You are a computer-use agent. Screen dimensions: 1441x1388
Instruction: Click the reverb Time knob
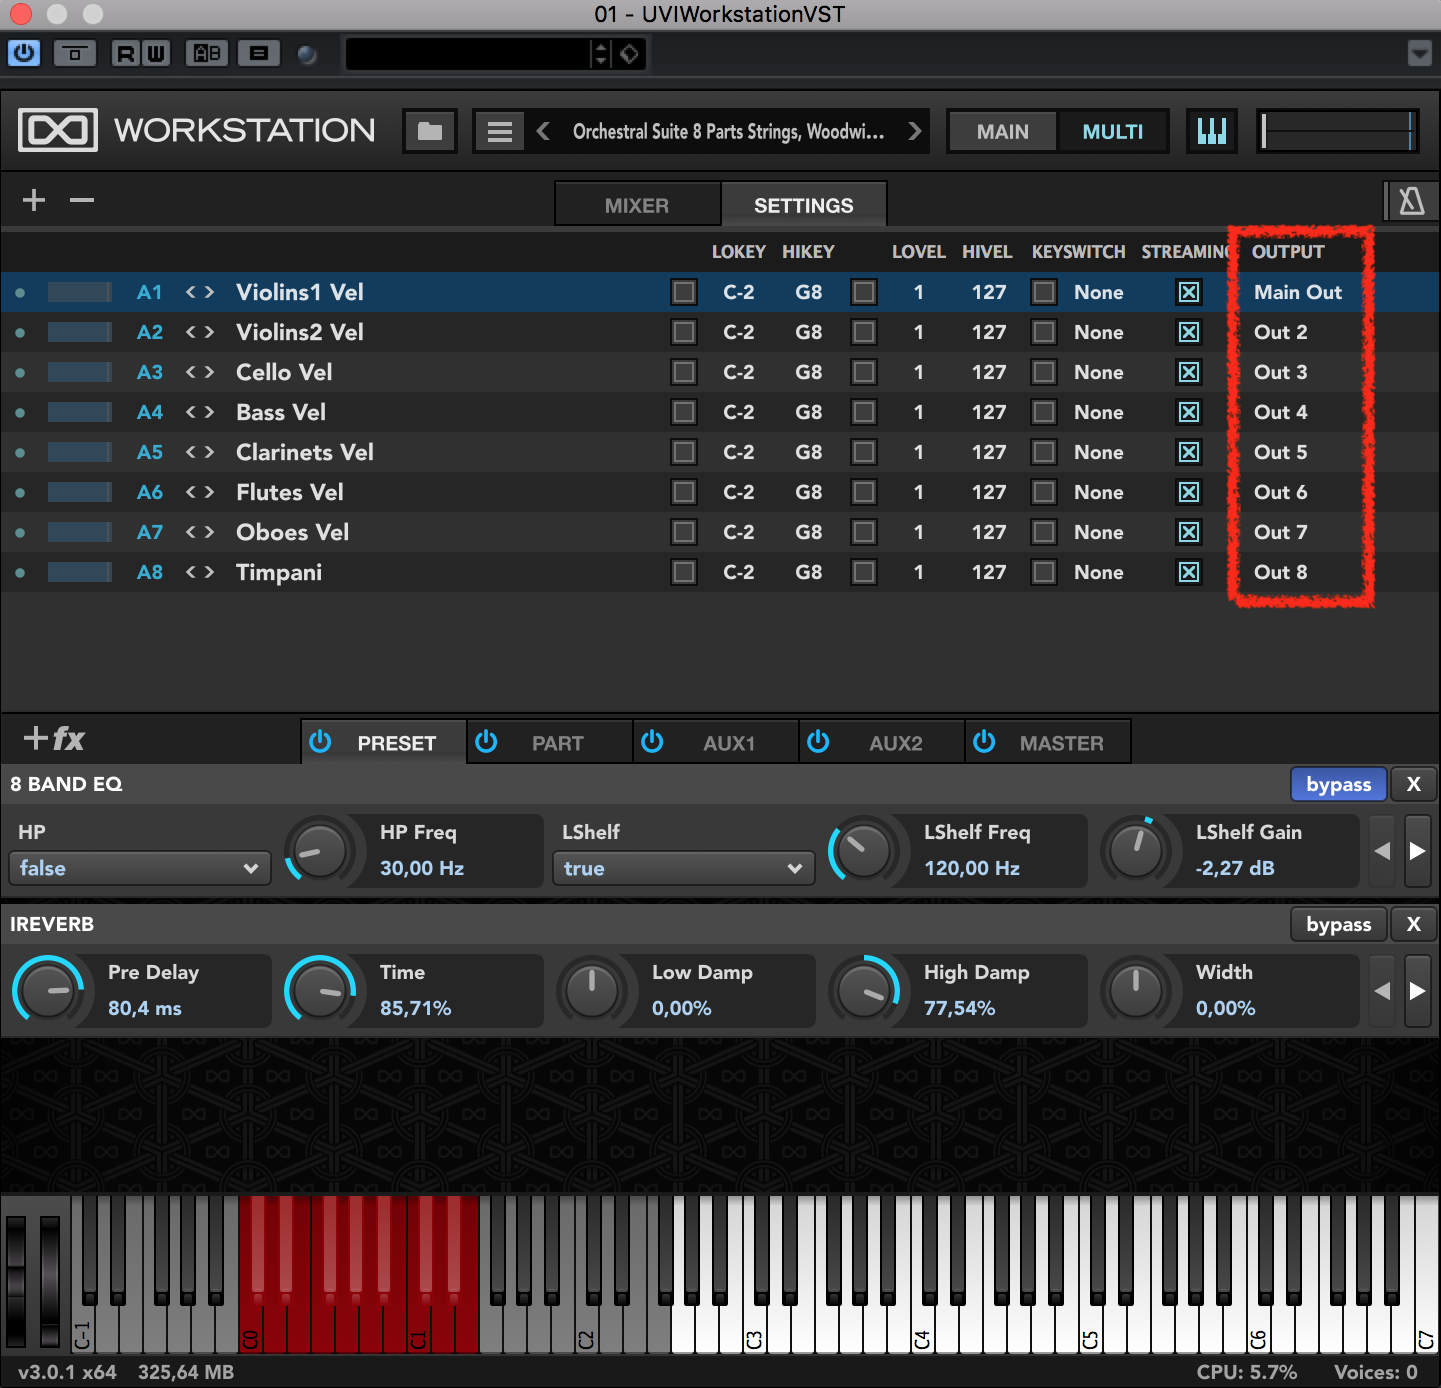point(320,991)
